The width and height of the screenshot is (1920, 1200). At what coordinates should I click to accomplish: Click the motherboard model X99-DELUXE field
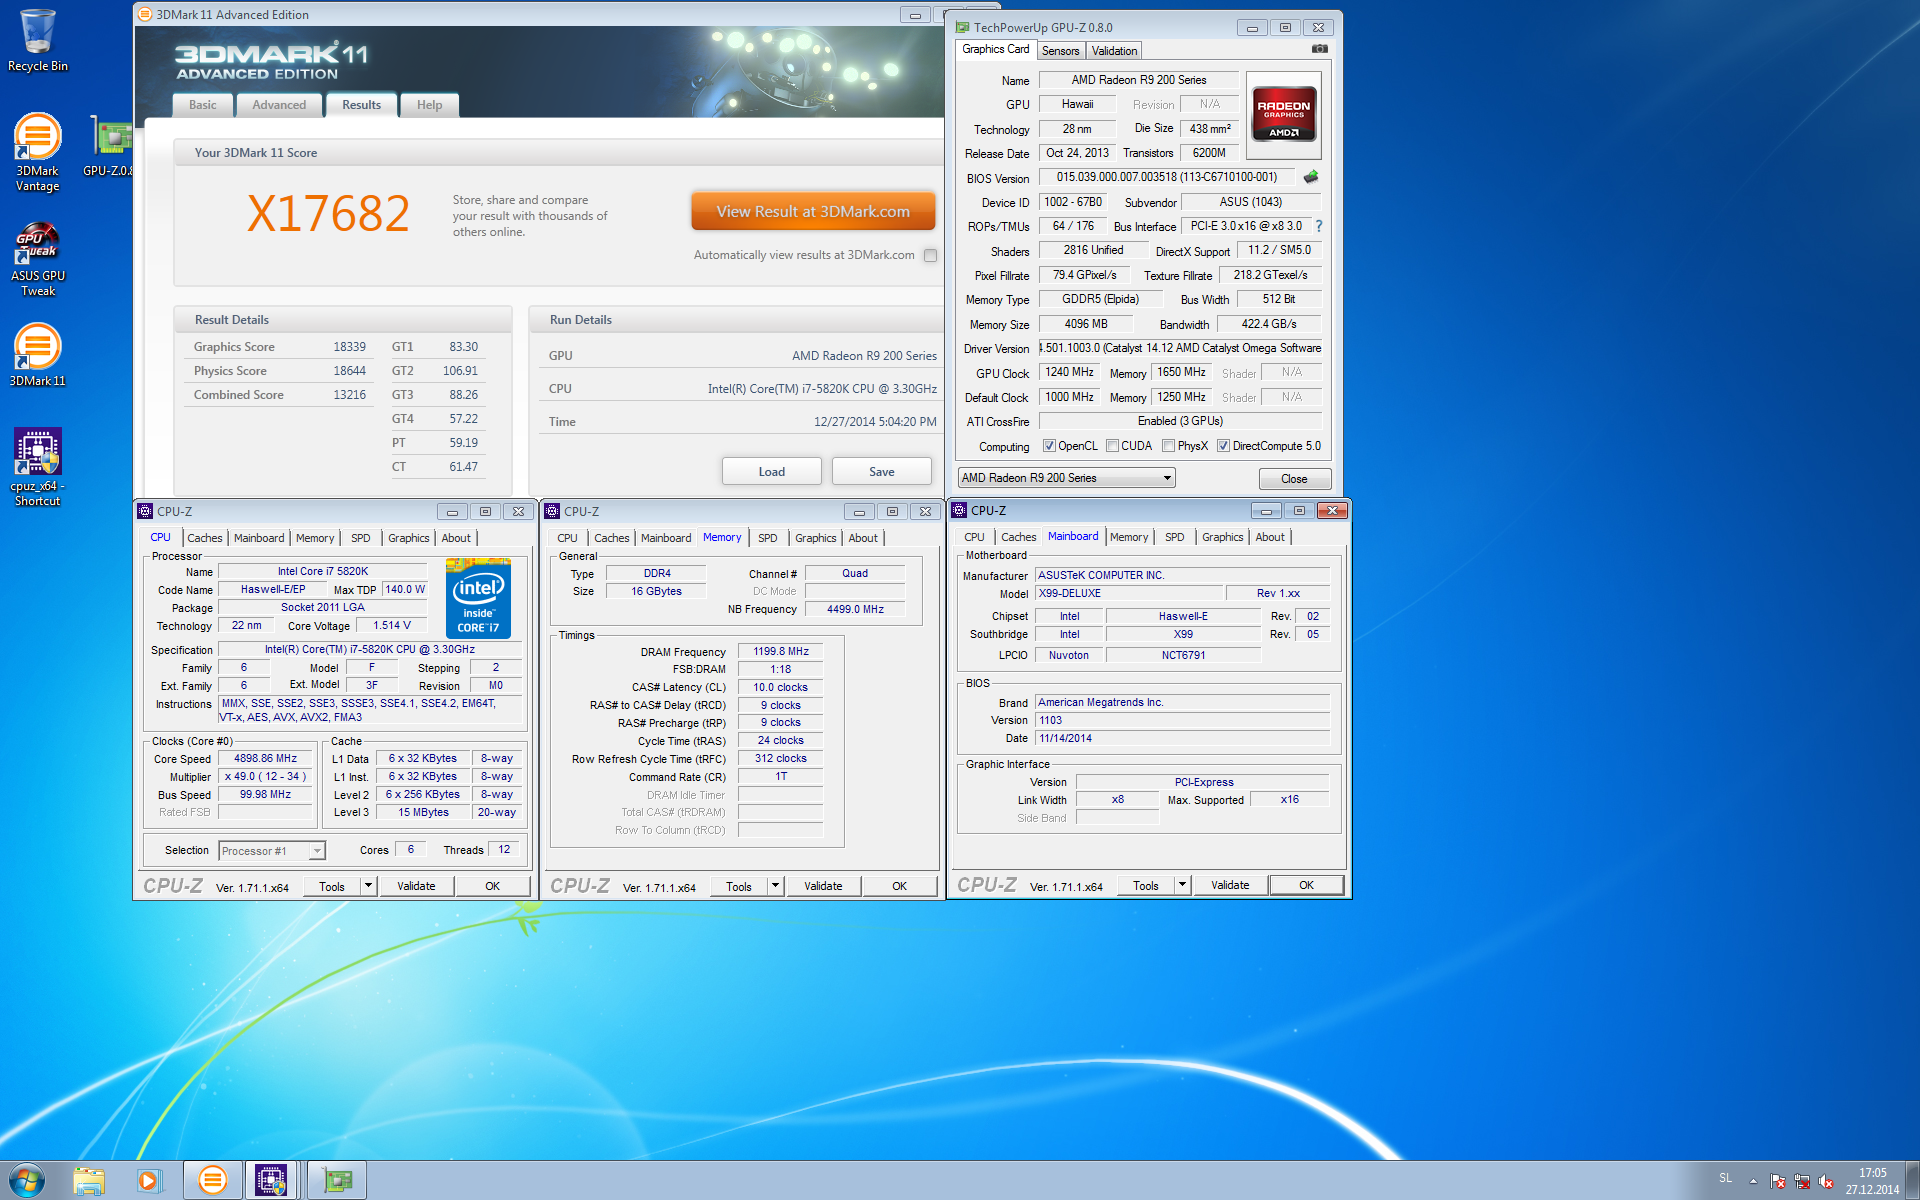pyautogui.click(x=1128, y=593)
